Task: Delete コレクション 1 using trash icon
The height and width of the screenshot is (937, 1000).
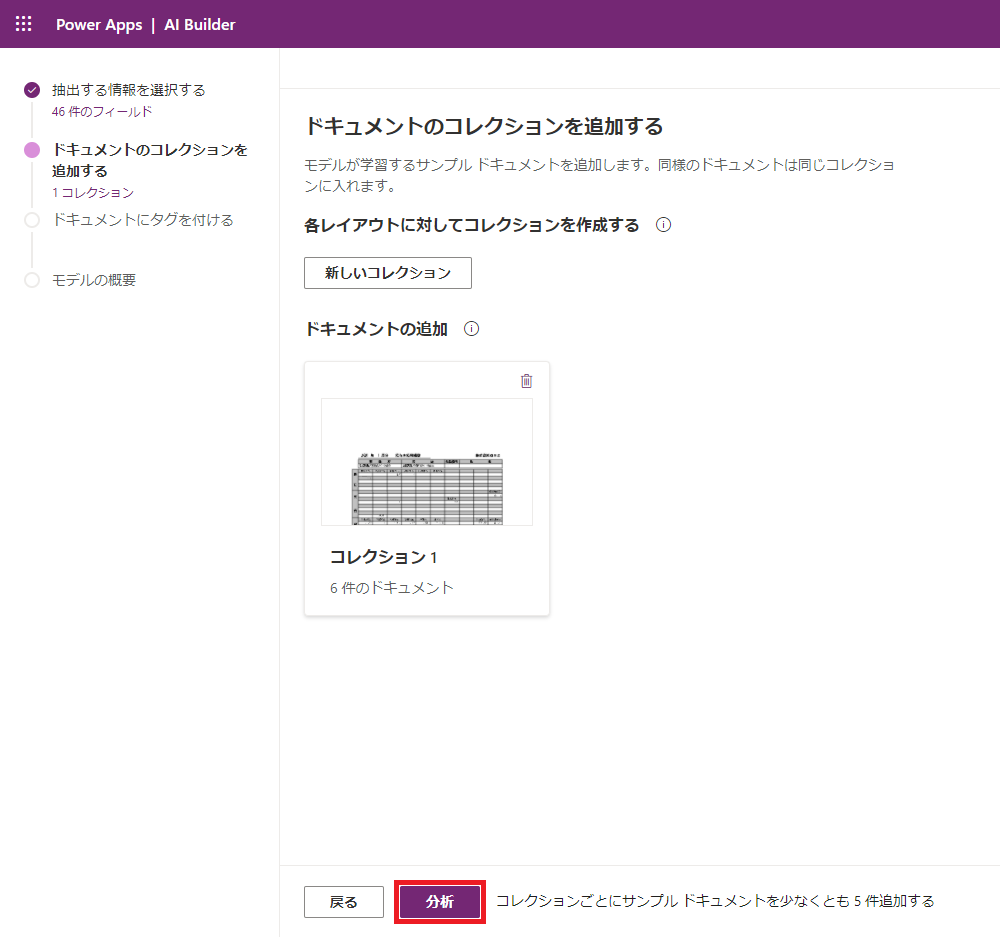Action: pos(526,381)
